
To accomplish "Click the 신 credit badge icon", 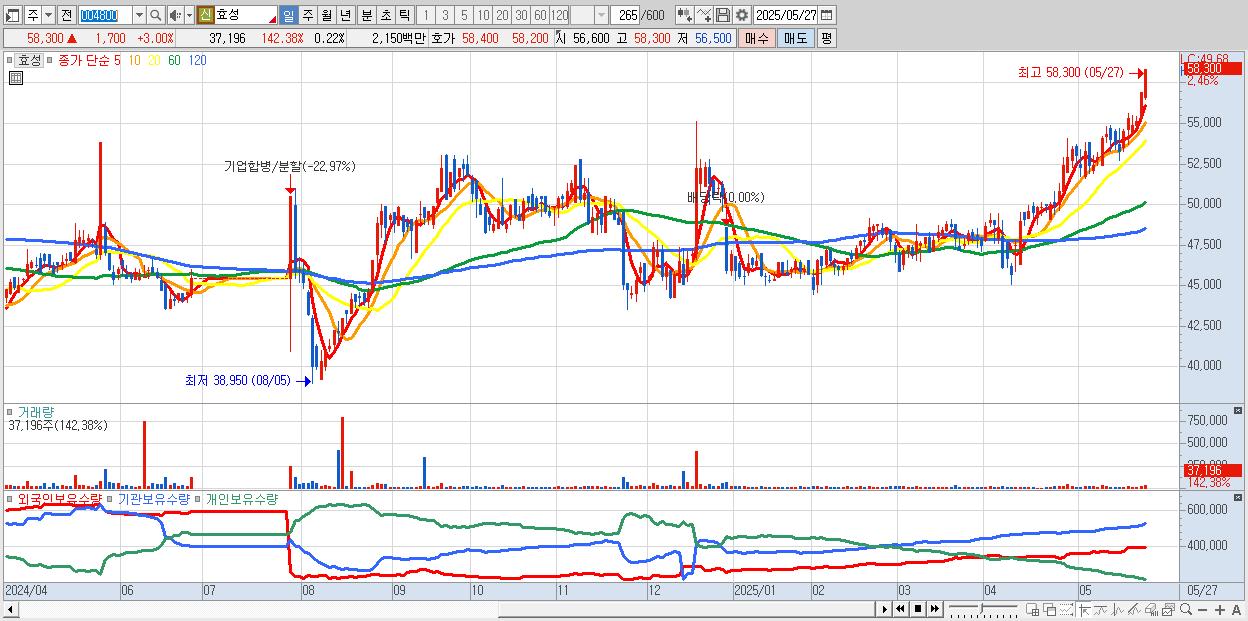I will pyautogui.click(x=205, y=15).
